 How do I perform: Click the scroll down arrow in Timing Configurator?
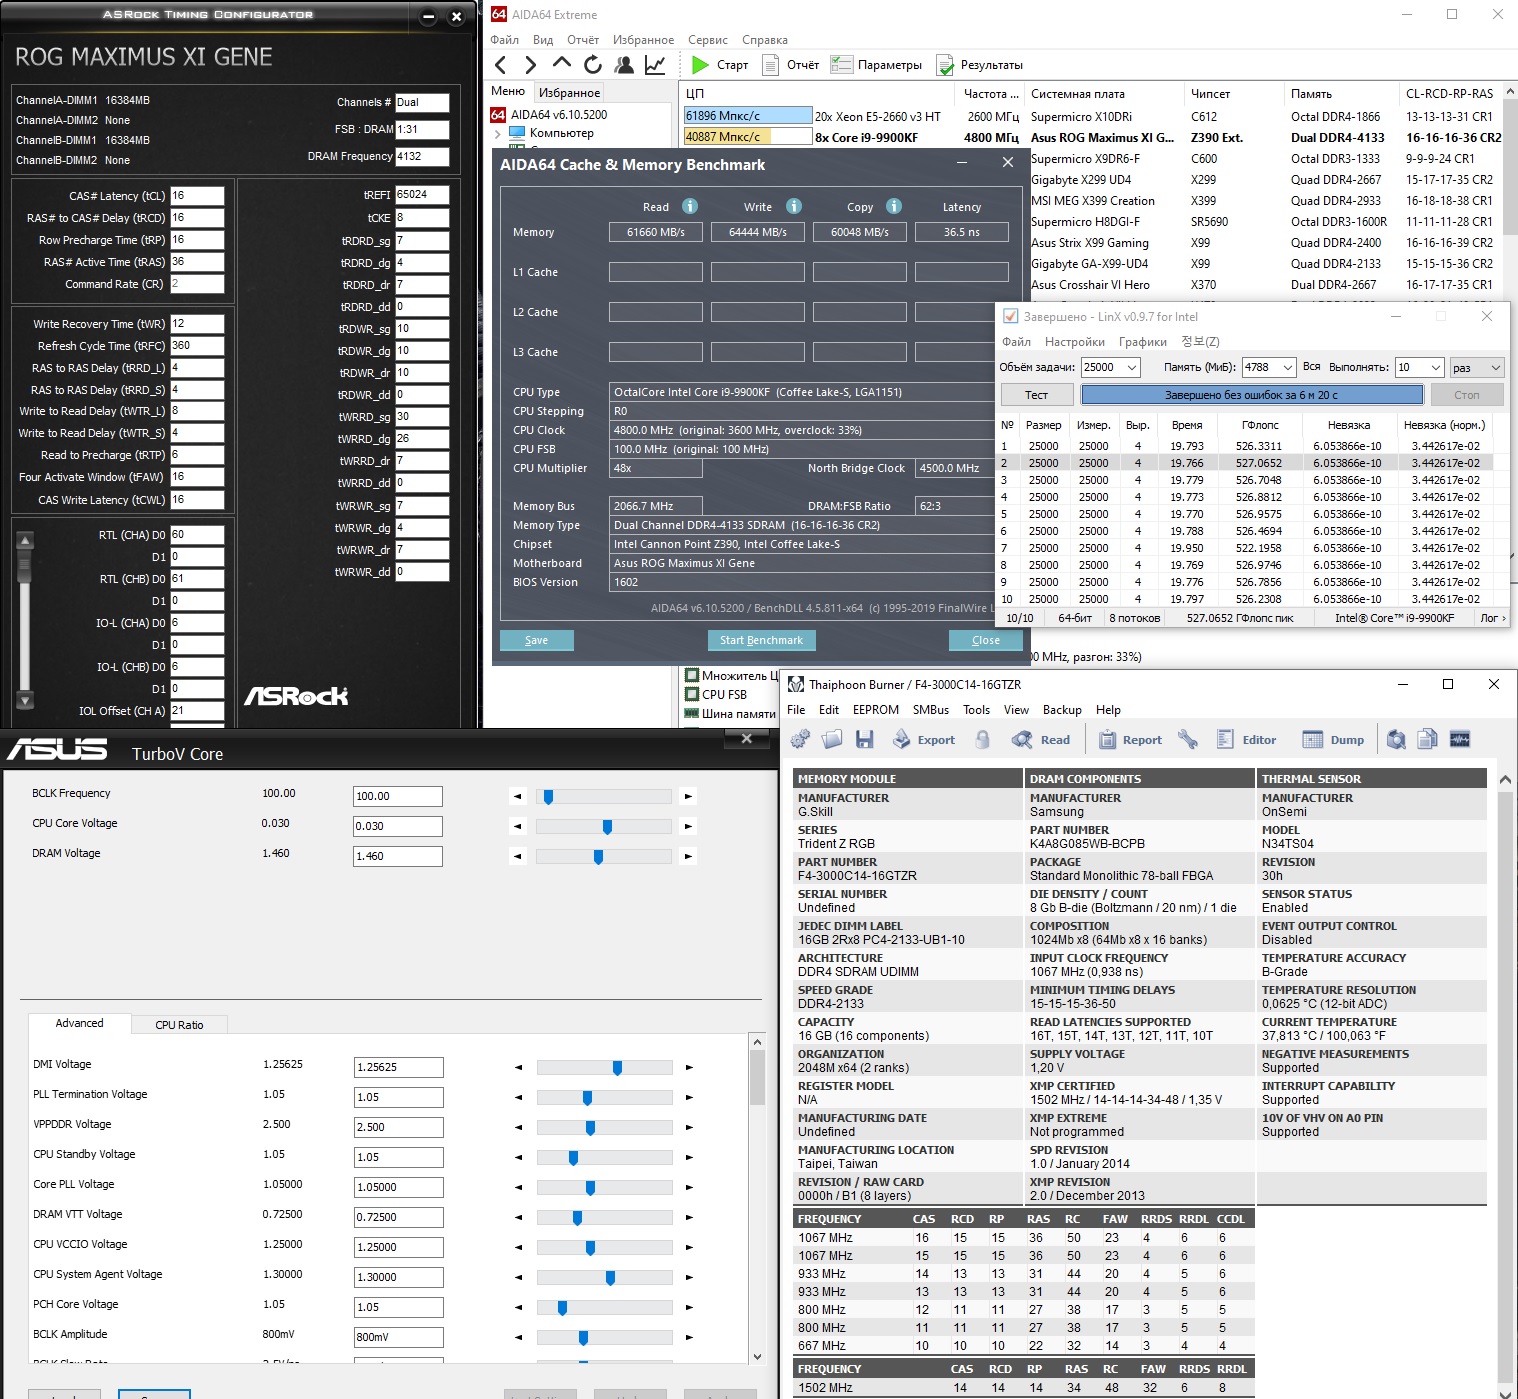pos(26,700)
